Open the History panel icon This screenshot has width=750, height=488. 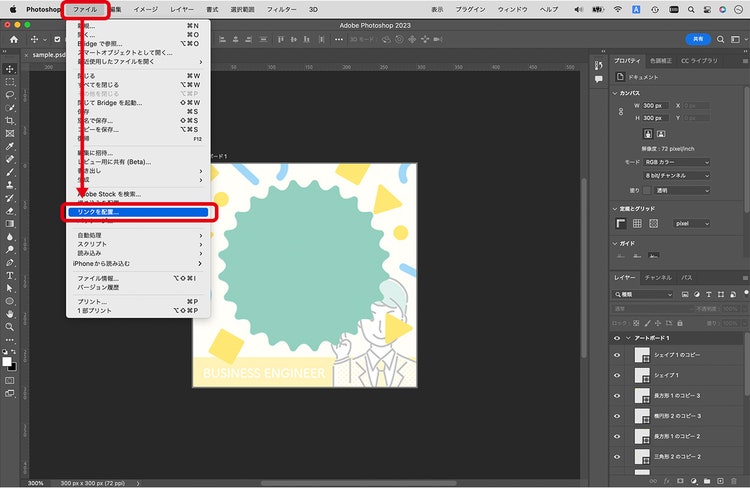(x=598, y=66)
